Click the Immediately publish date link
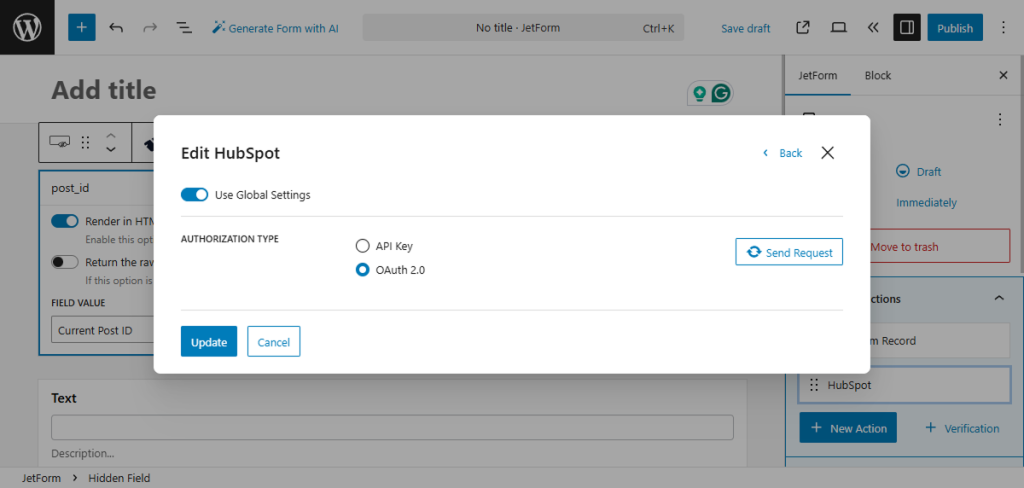 coord(926,203)
